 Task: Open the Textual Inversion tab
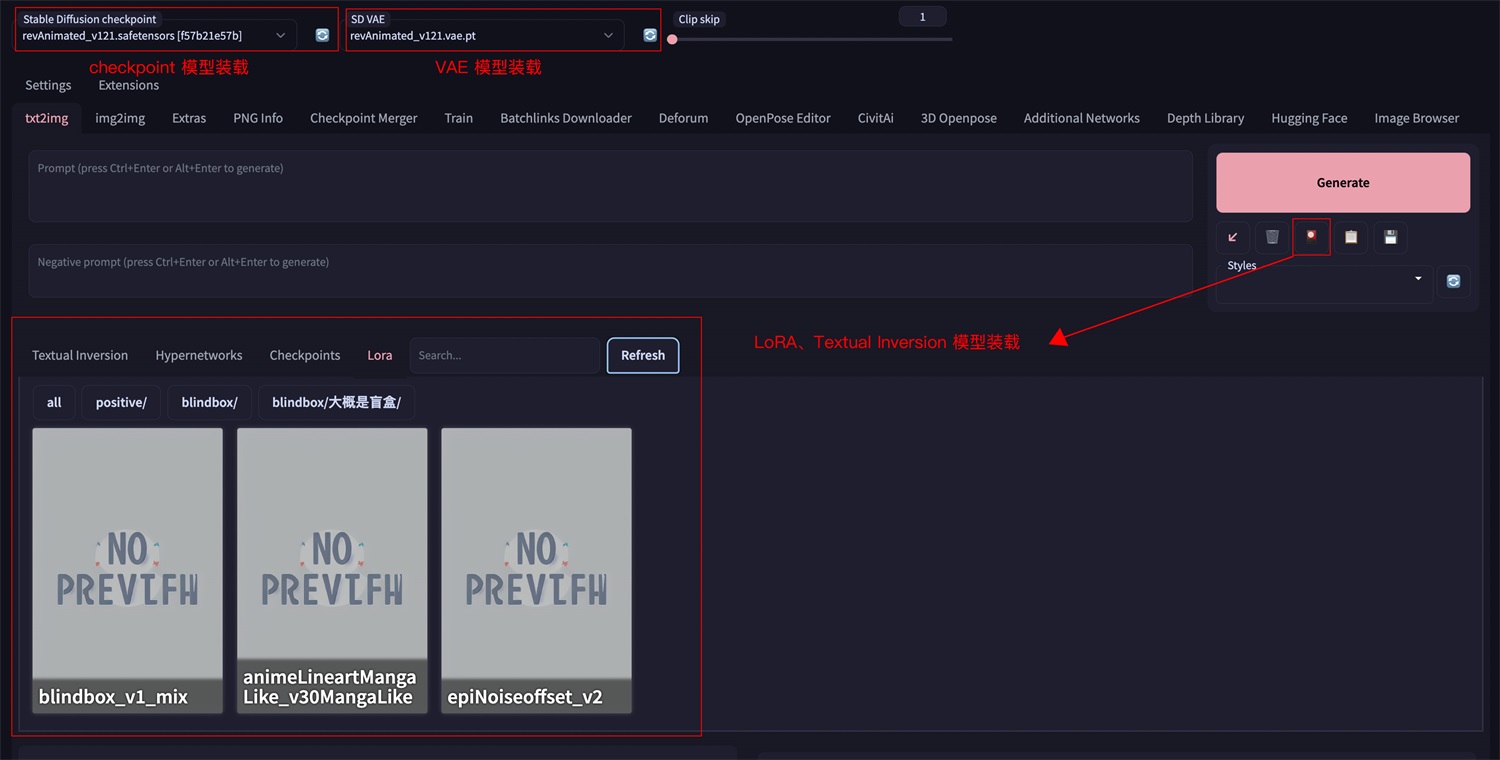click(80, 355)
